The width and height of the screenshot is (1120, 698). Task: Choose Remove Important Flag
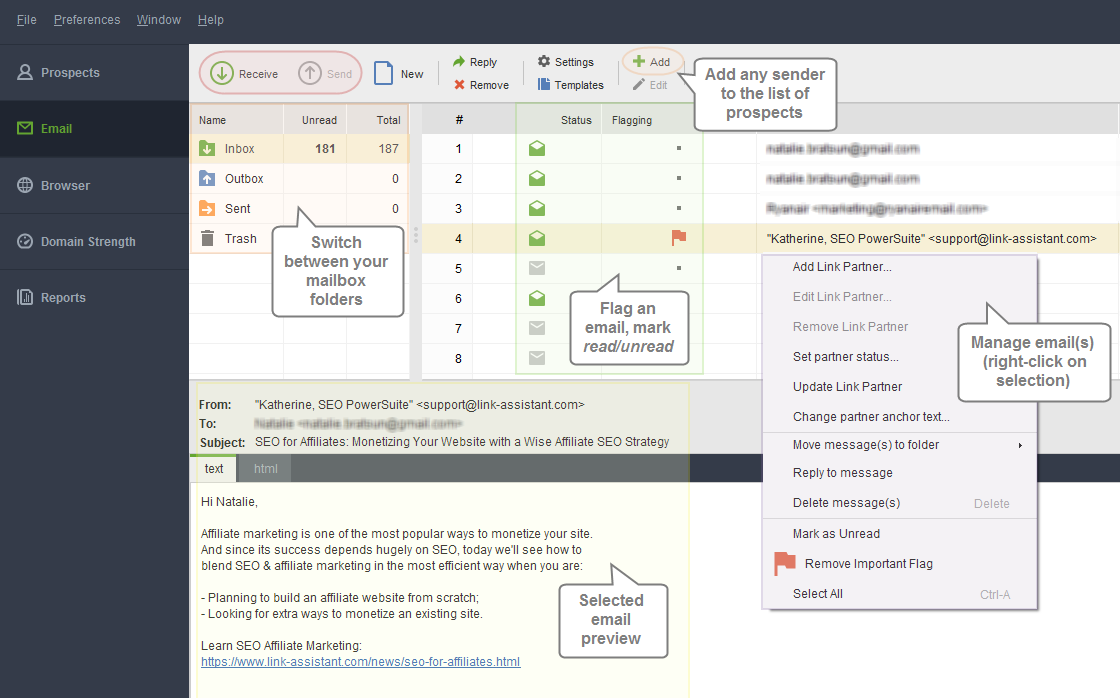[x=899, y=564]
